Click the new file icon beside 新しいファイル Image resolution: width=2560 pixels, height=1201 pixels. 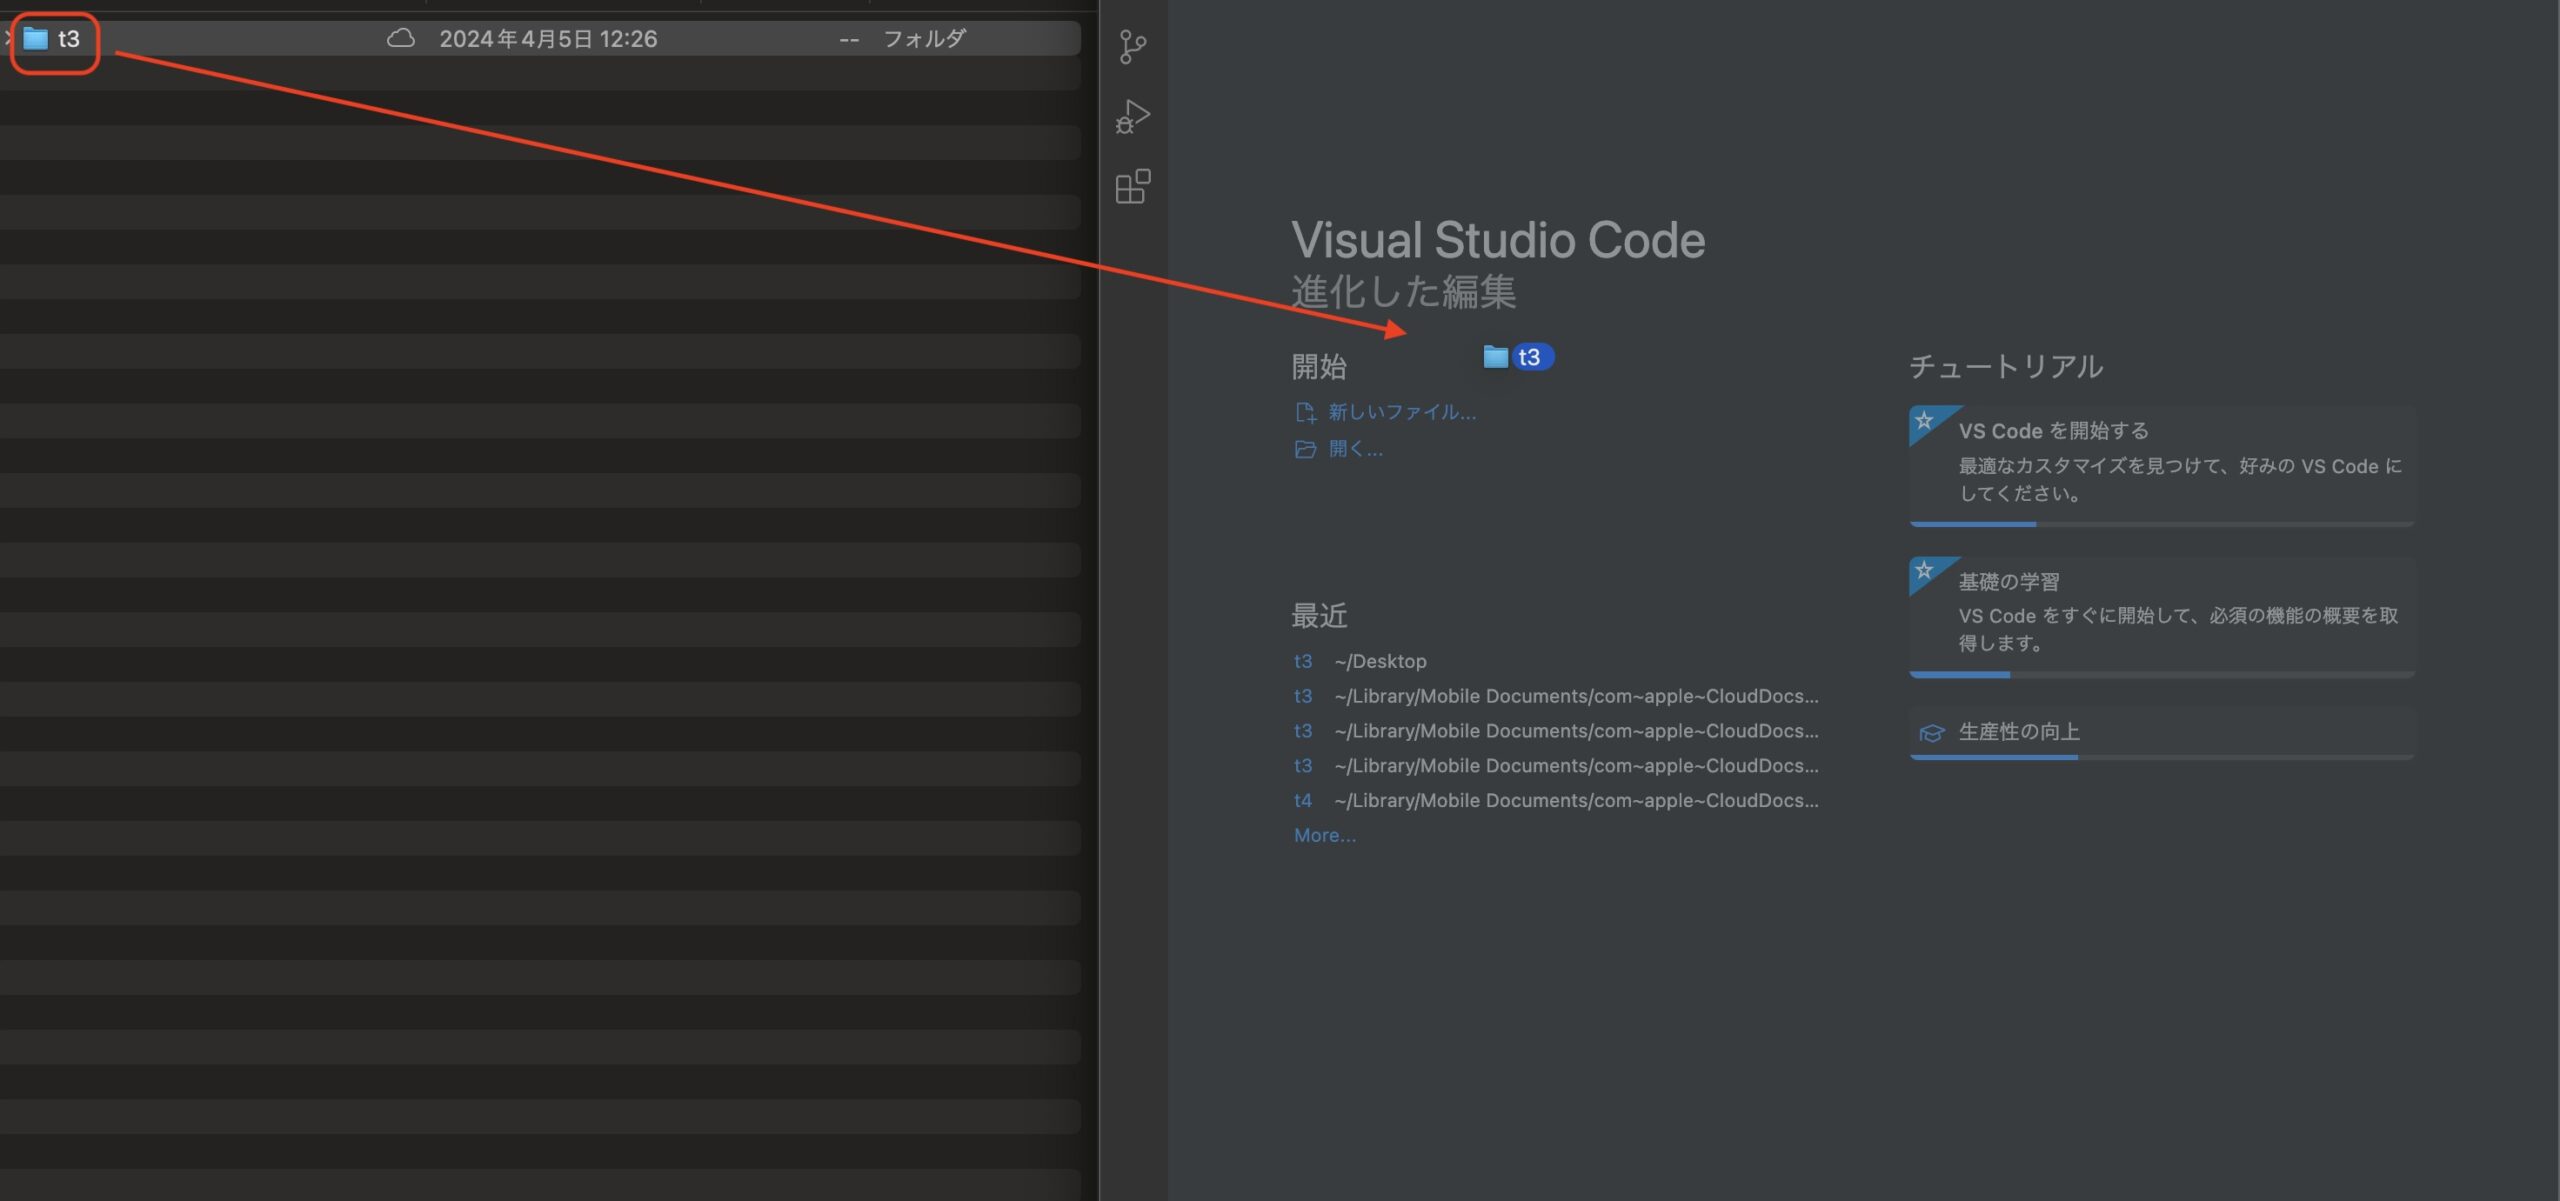click(1305, 412)
